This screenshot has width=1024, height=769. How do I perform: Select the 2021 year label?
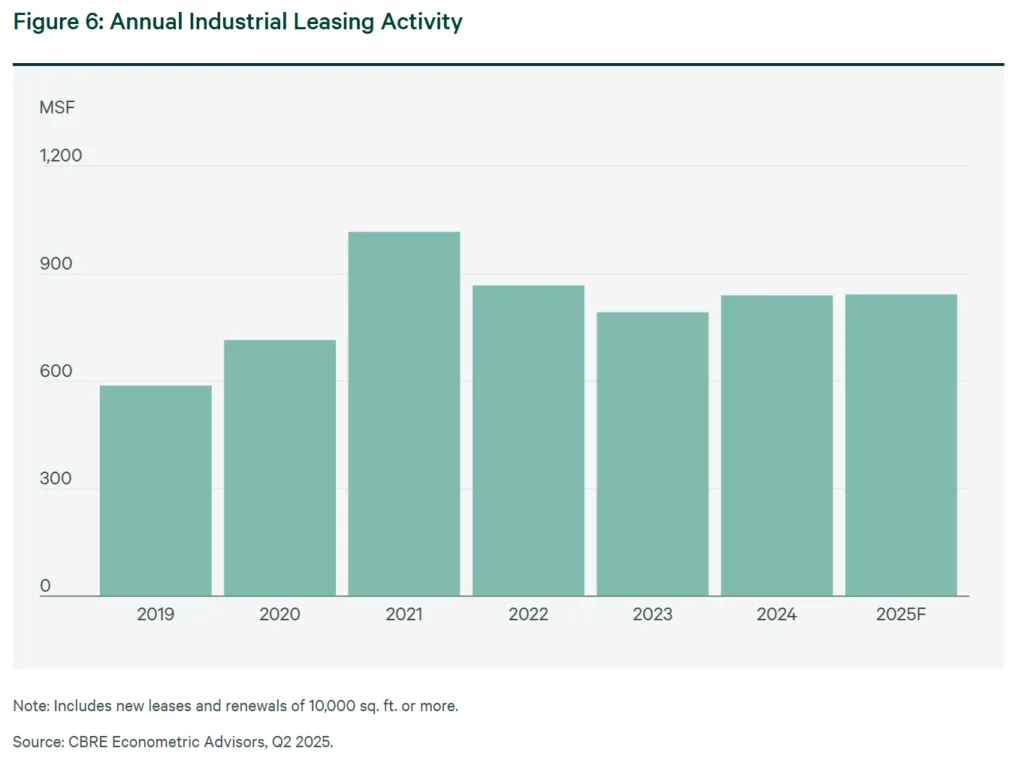(x=404, y=614)
